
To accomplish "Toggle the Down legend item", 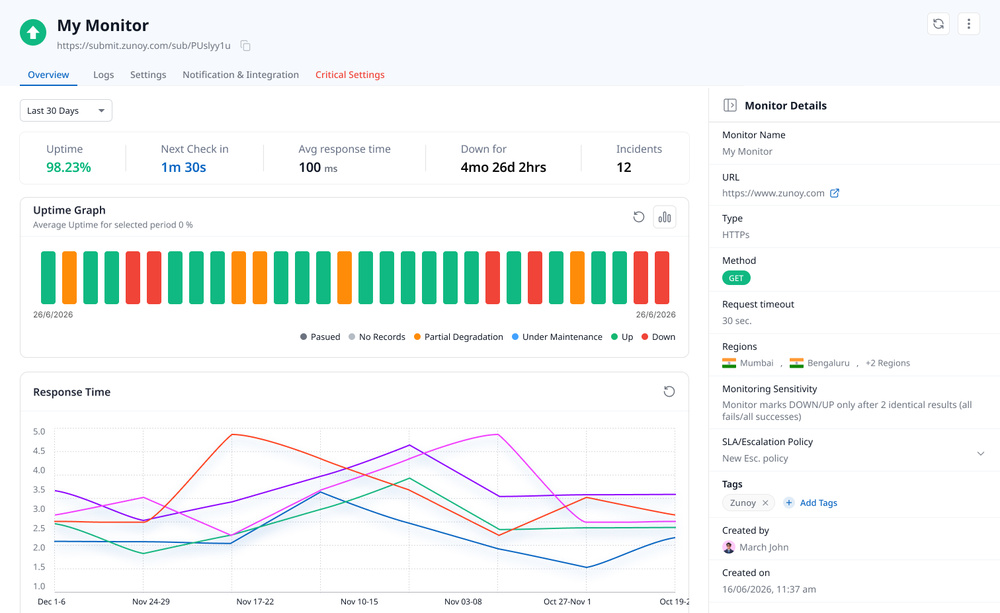I will [658, 337].
